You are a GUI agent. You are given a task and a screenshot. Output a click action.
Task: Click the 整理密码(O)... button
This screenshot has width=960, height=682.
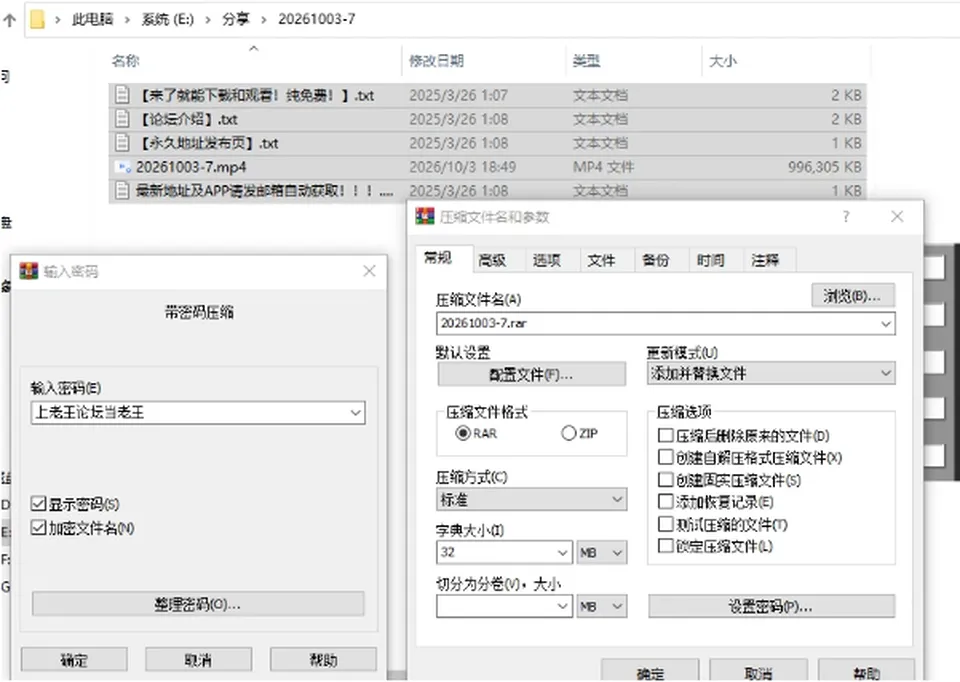198,604
